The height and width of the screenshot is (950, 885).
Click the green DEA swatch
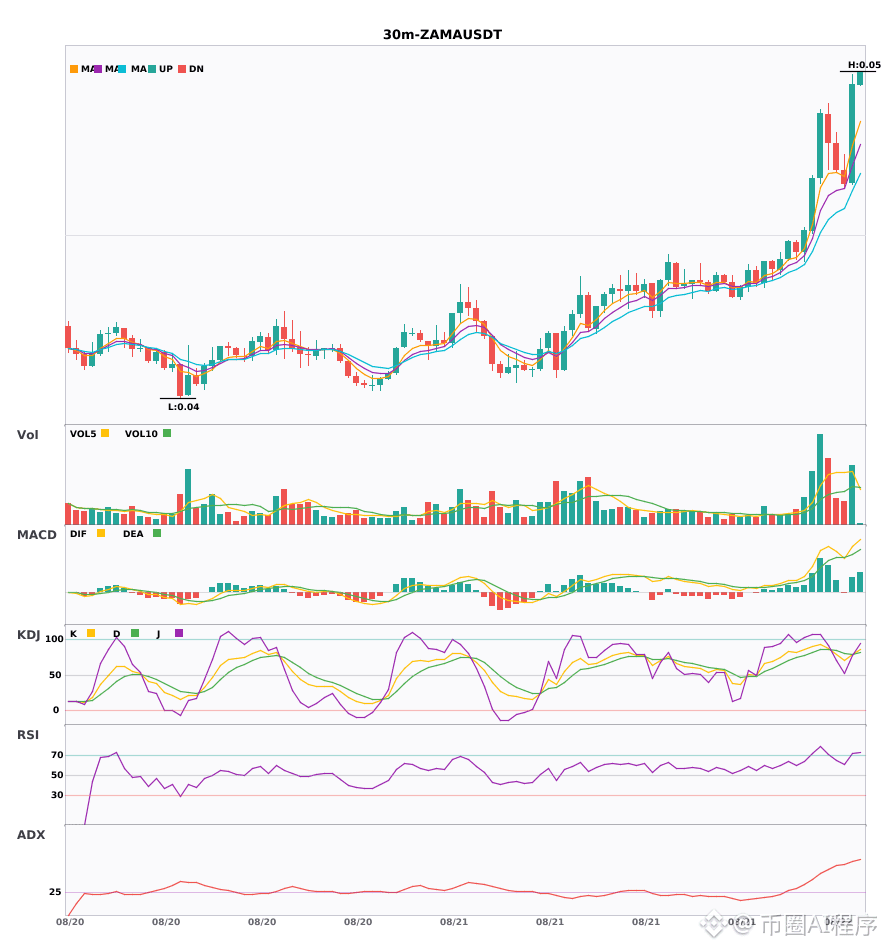[x=157, y=533]
